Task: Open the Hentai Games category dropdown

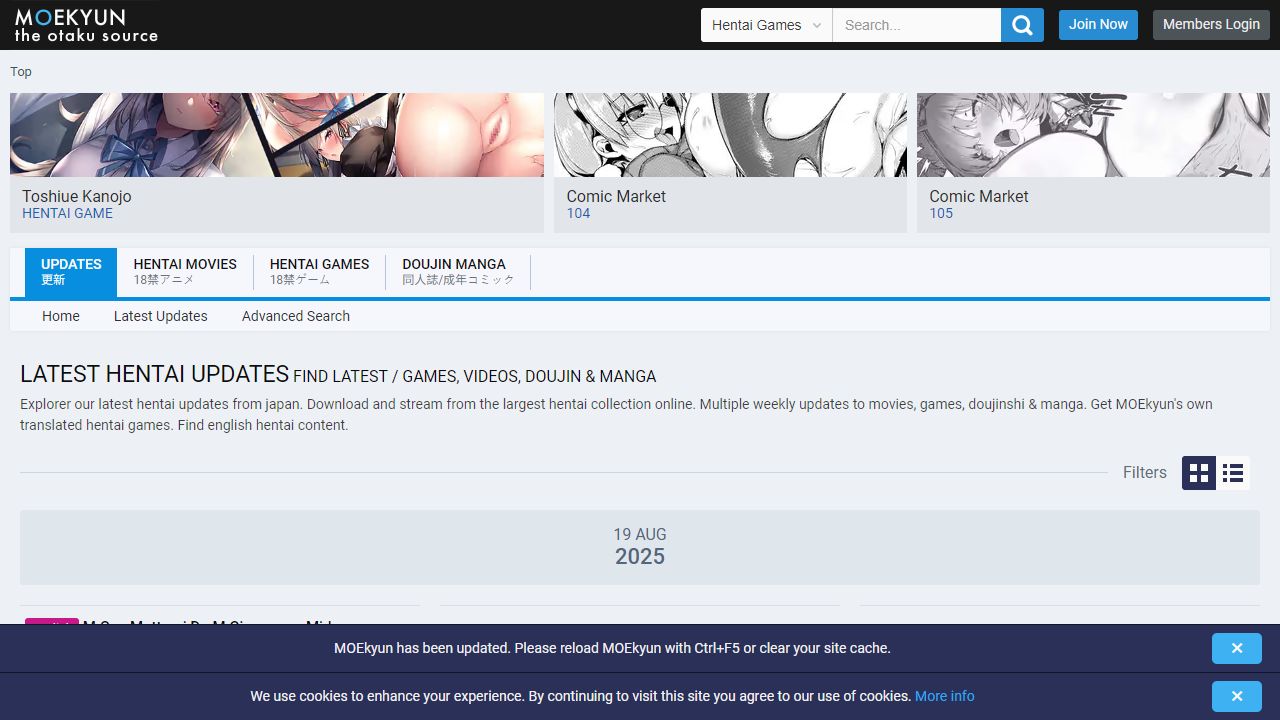Action: [767, 25]
